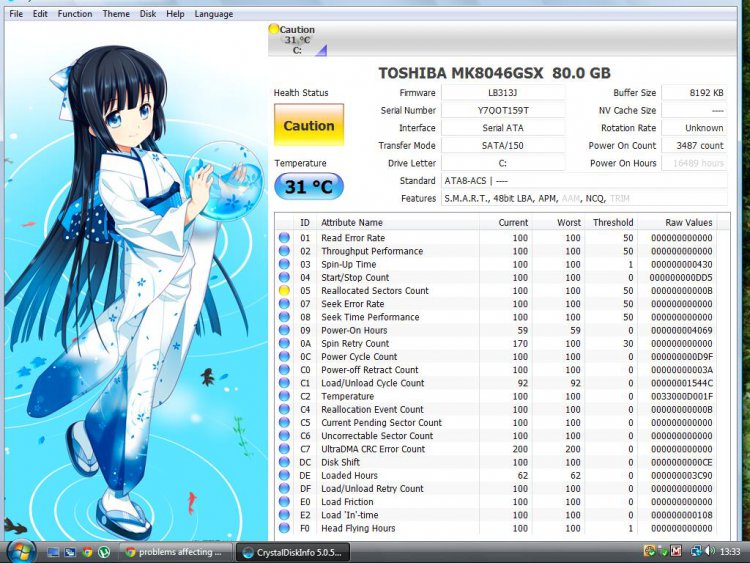Switch to the 'problems affecting' Chrome taskbar button
The width and height of the screenshot is (750, 563).
(x=175, y=552)
